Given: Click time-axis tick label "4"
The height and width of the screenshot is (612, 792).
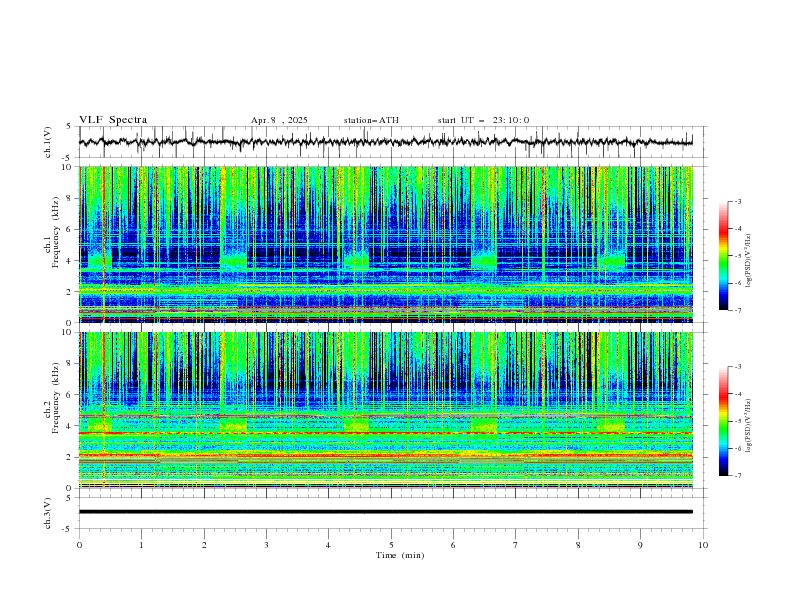Looking at the screenshot, I should point(328,545).
